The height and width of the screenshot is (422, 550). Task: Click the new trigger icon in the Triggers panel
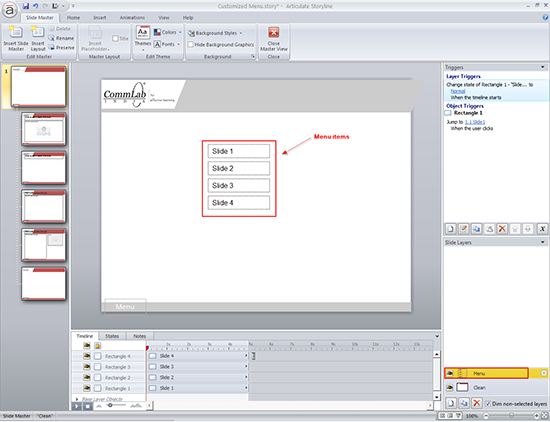click(x=451, y=229)
